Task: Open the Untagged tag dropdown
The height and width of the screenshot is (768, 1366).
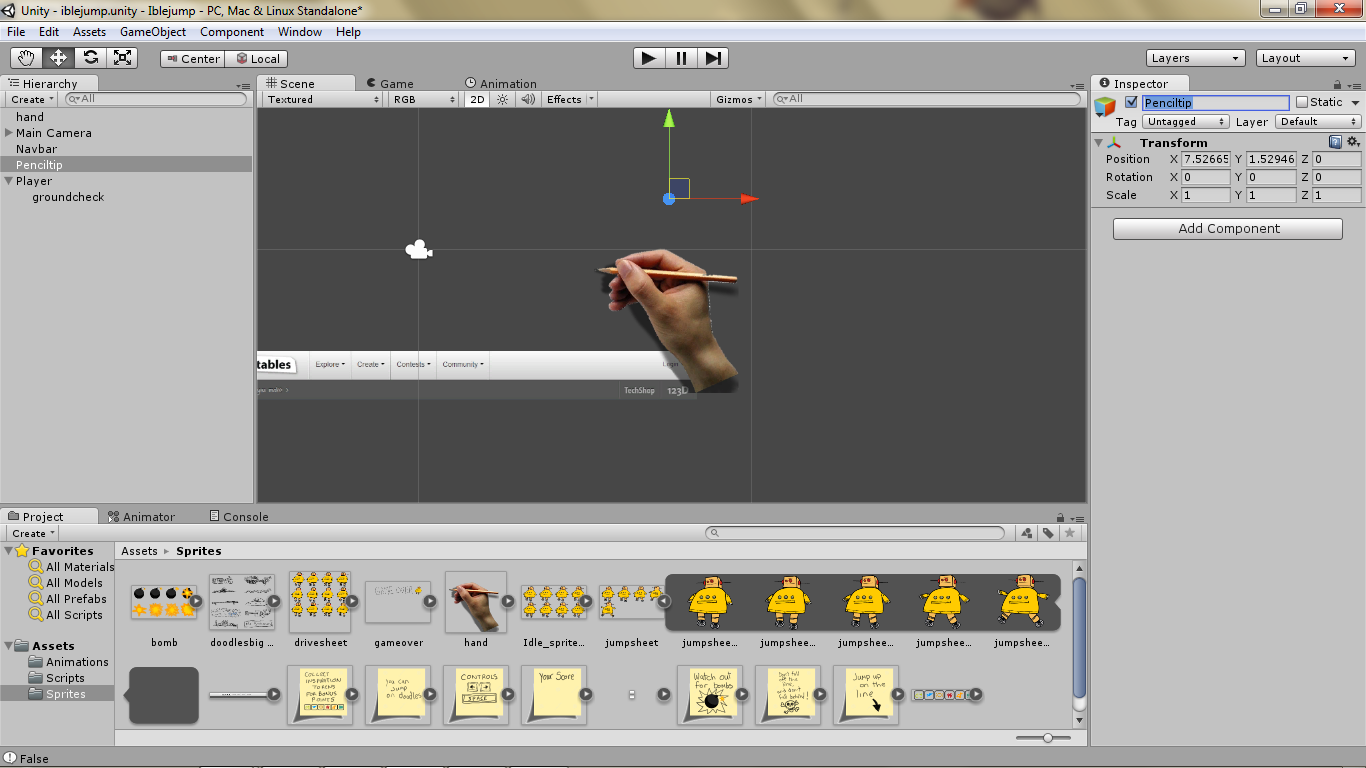Action: coord(1185,121)
